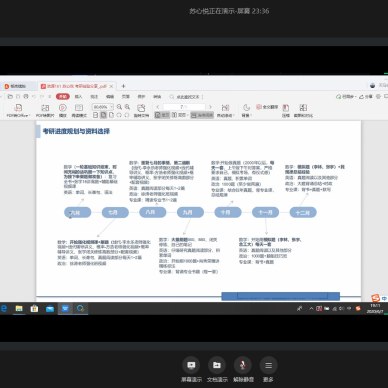The width and height of the screenshot is (388, 388).
Task: Click the 全文翻译 translate button
Action: pyautogui.click(x=267, y=107)
